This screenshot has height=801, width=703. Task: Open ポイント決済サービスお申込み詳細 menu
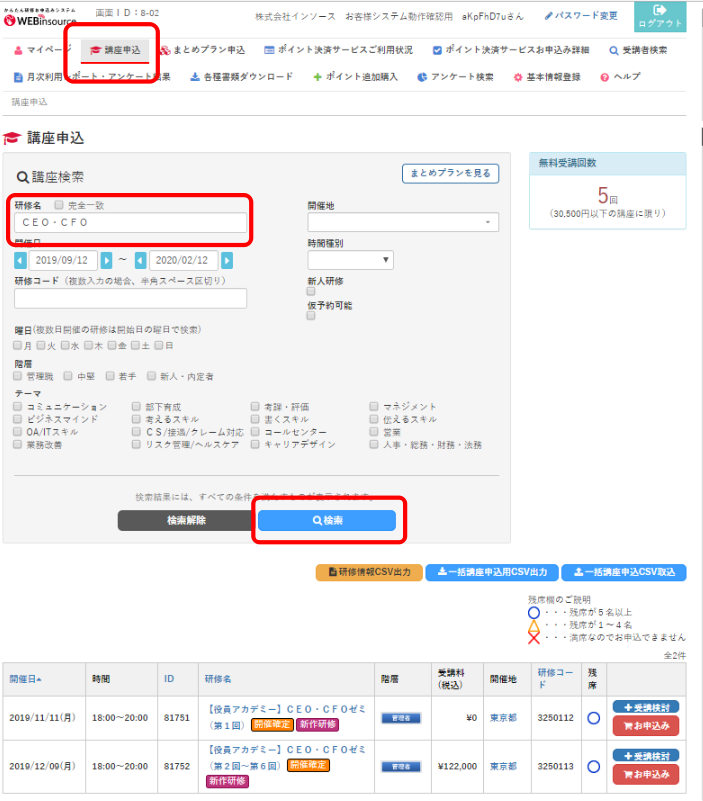[511, 50]
